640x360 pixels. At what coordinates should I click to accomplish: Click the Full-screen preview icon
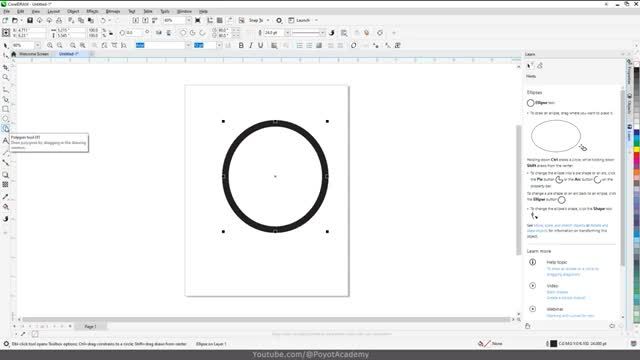198,20
